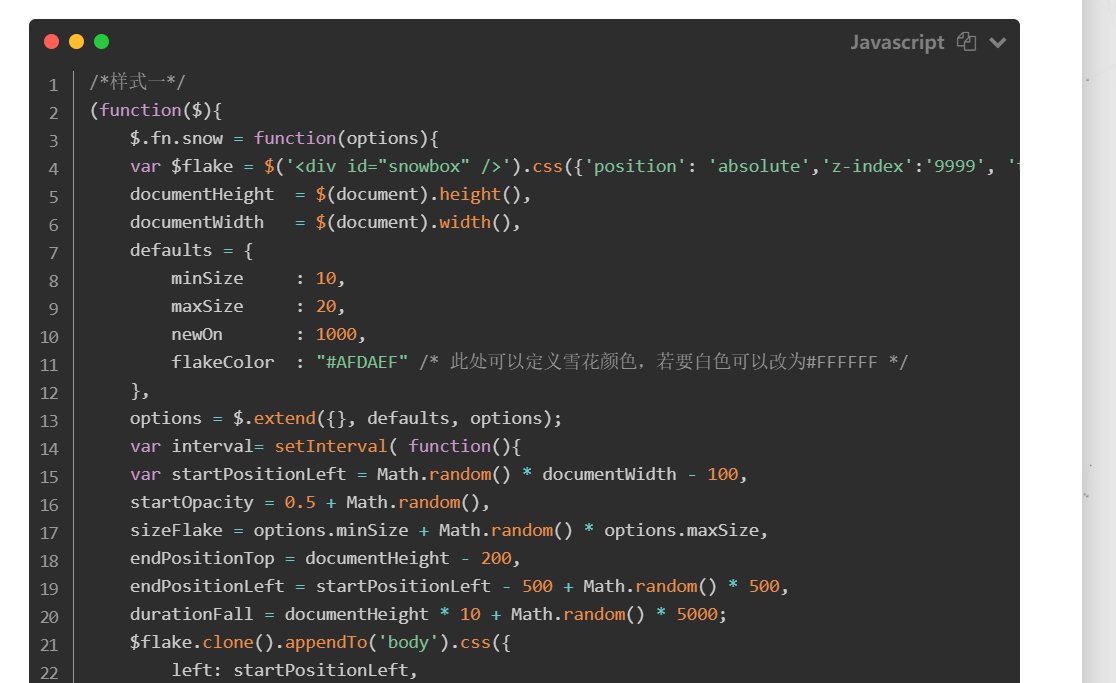This screenshot has height=683, width=1116.
Task: Click the copy code icon
Action: [x=966, y=42]
